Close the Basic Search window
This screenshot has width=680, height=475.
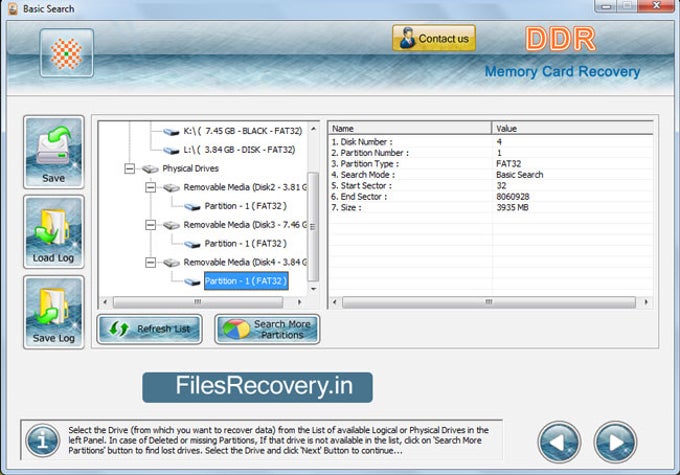point(656,6)
